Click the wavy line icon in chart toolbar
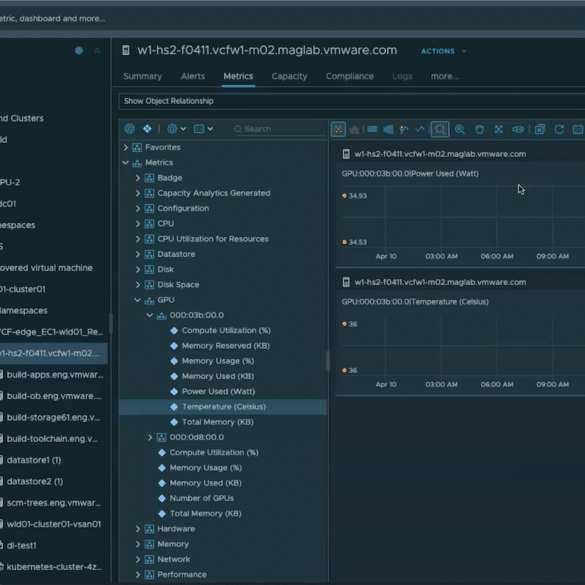This screenshot has height=585, width=585. pyautogui.click(x=420, y=129)
